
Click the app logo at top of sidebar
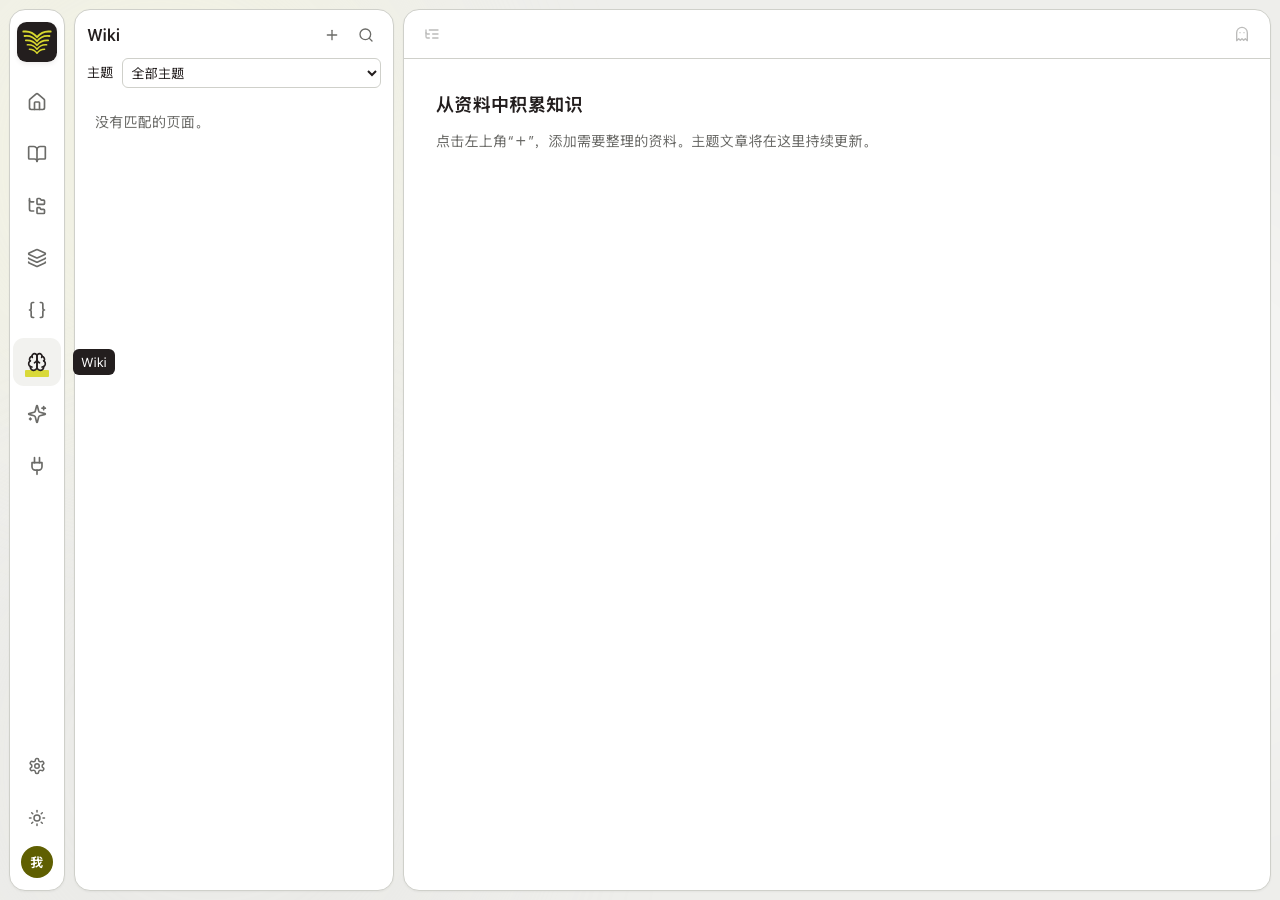tap(37, 42)
